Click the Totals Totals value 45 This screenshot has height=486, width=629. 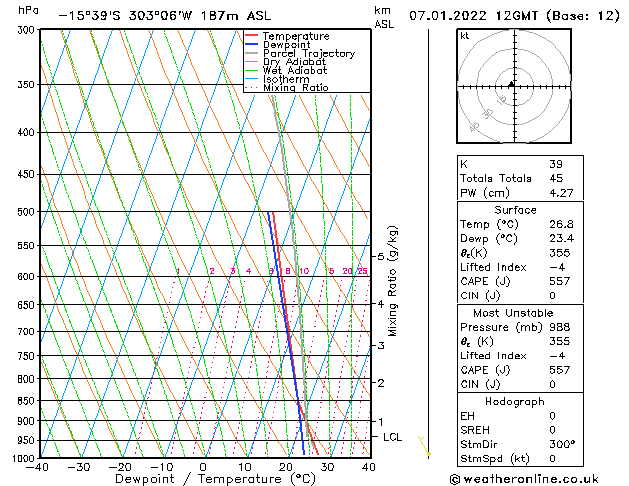(x=556, y=178)
